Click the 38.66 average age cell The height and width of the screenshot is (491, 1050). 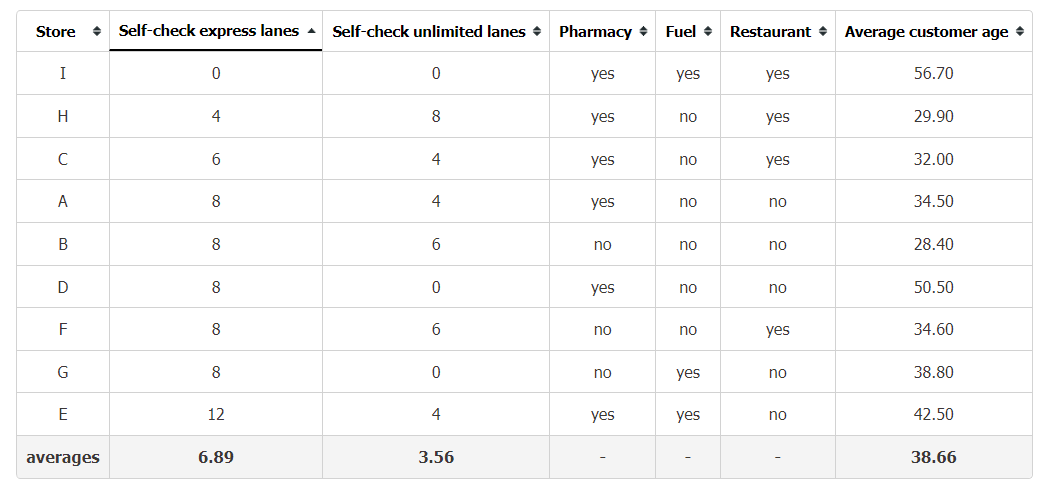pyautogui.click(x=933, y=458)
